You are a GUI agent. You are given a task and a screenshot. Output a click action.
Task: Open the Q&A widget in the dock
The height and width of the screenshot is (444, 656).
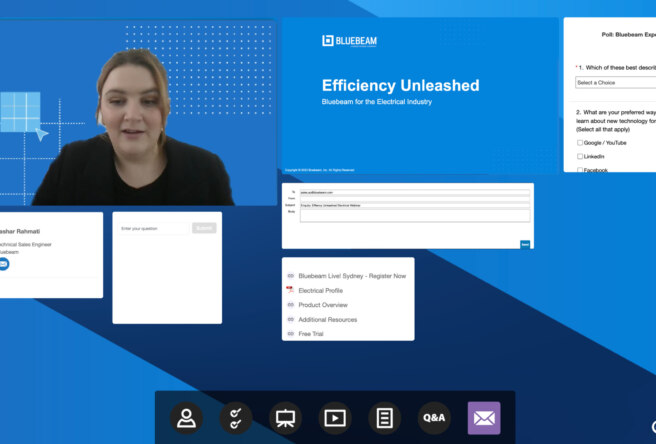click(434, 418)
